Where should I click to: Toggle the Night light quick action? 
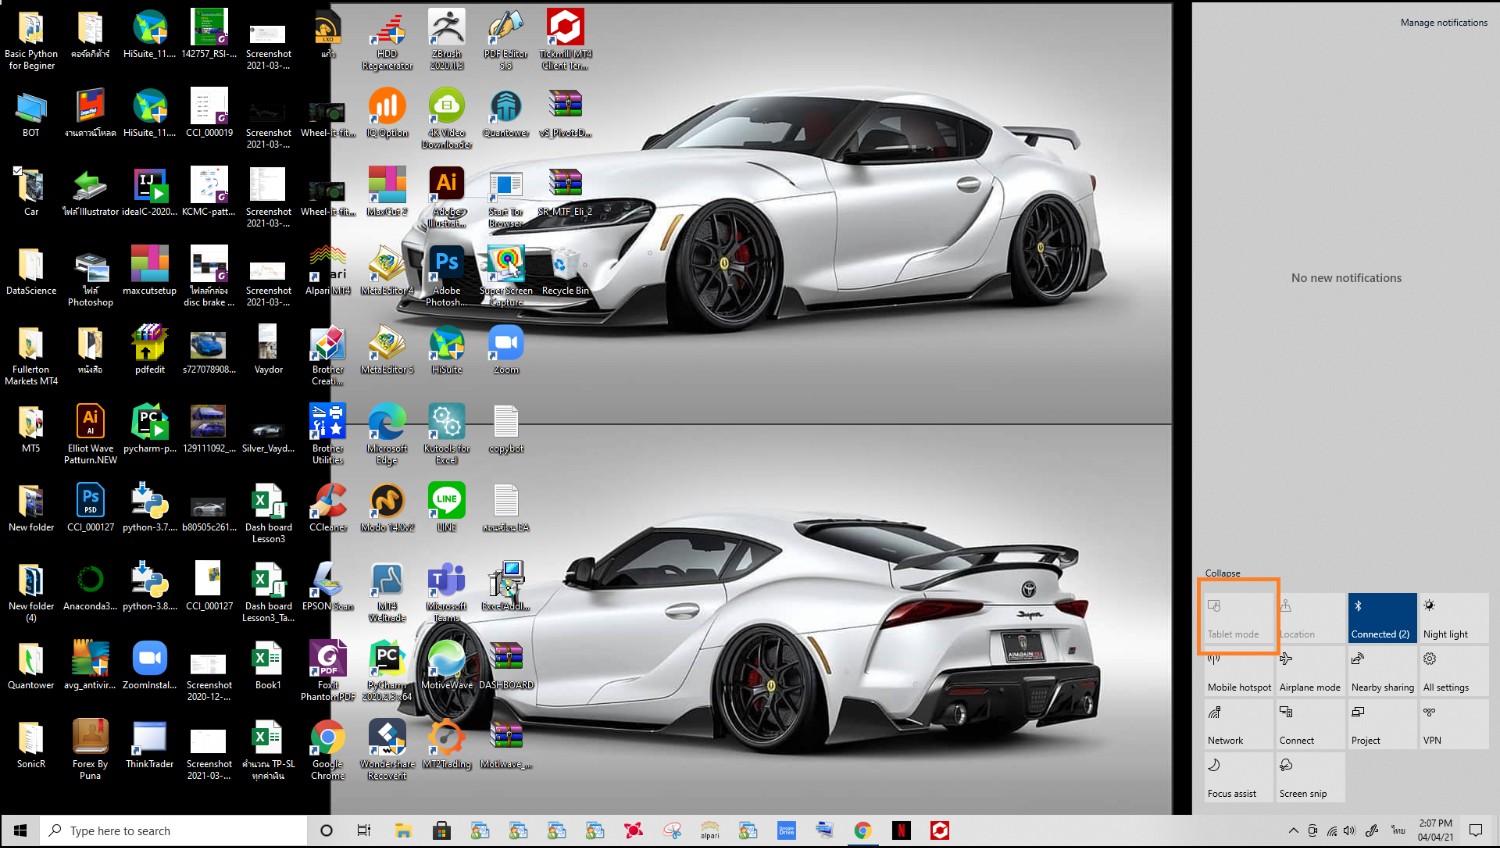[x=1454, y=617]
